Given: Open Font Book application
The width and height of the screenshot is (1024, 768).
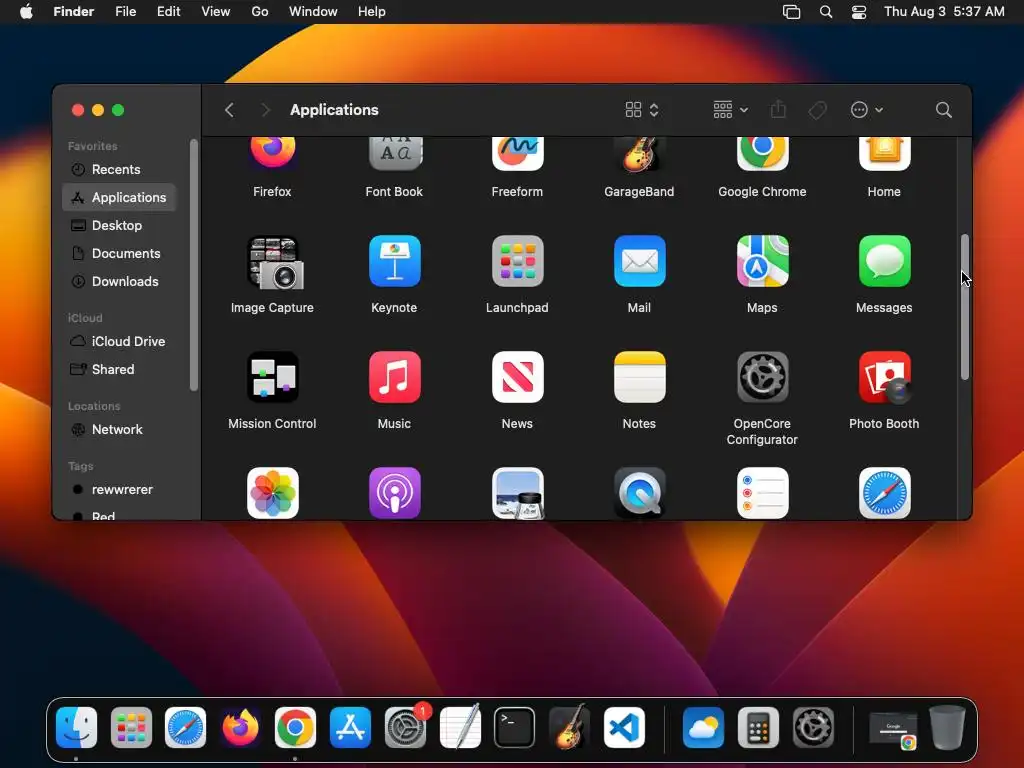Looking at the screenshot, I should [394, 153].
